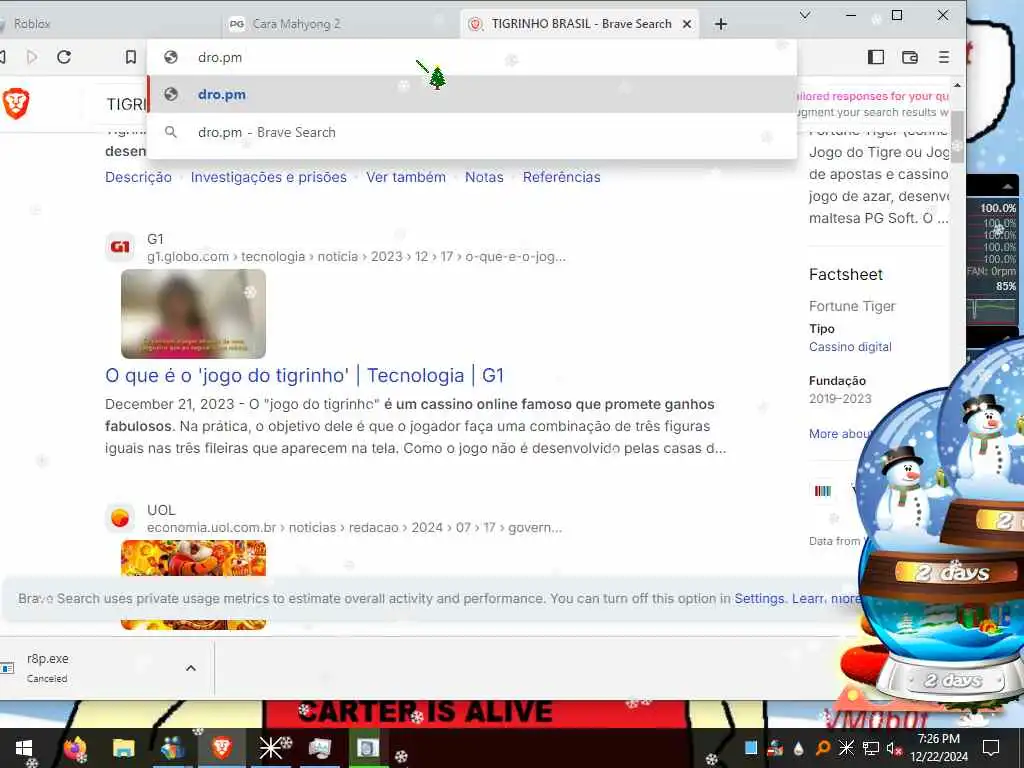Open Settings in the usage metrics notice
The height and width of the screenshot is (768, 1024).
pyautogui.click(x=759, y=598)
